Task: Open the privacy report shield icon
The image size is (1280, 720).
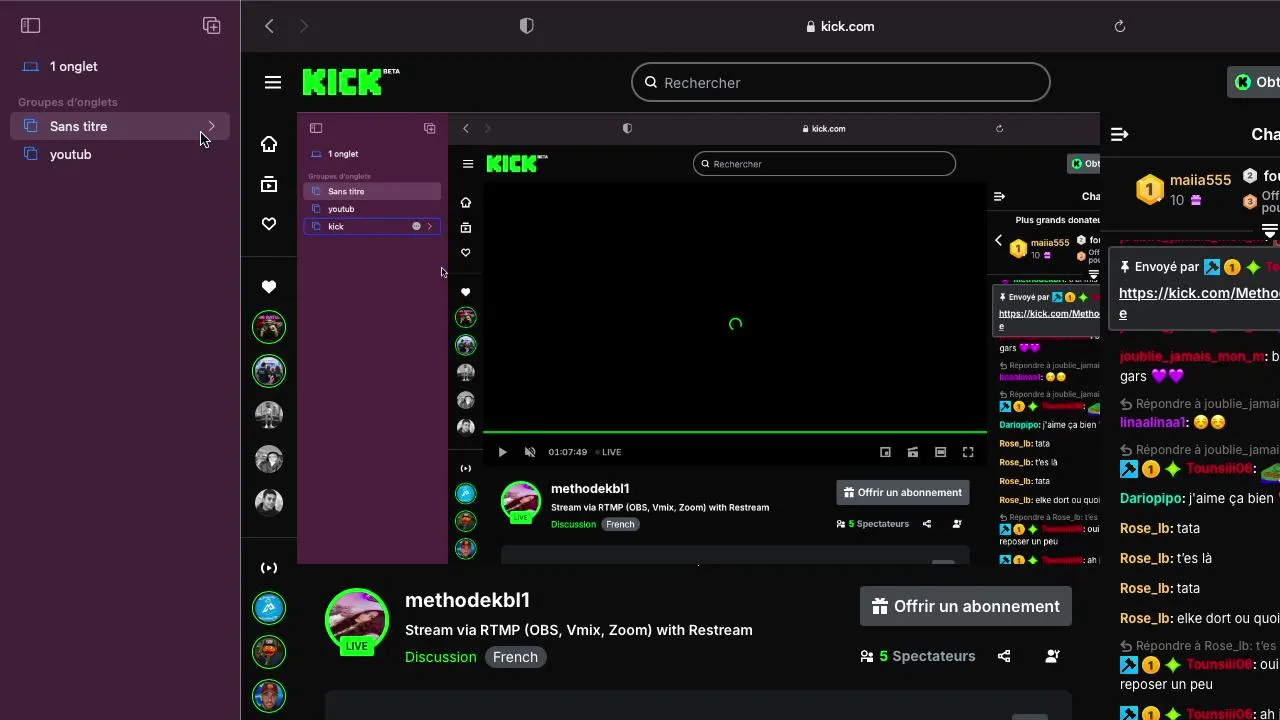Action: click(x=527, y=26)
